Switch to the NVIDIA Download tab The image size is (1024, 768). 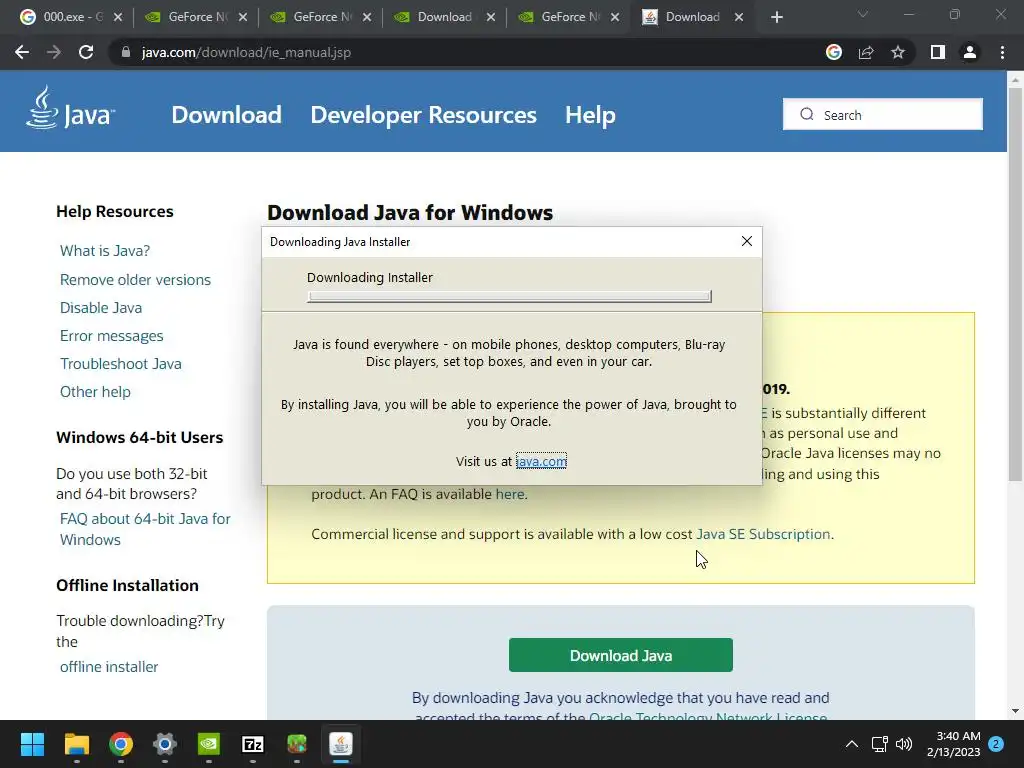(444, 17)
